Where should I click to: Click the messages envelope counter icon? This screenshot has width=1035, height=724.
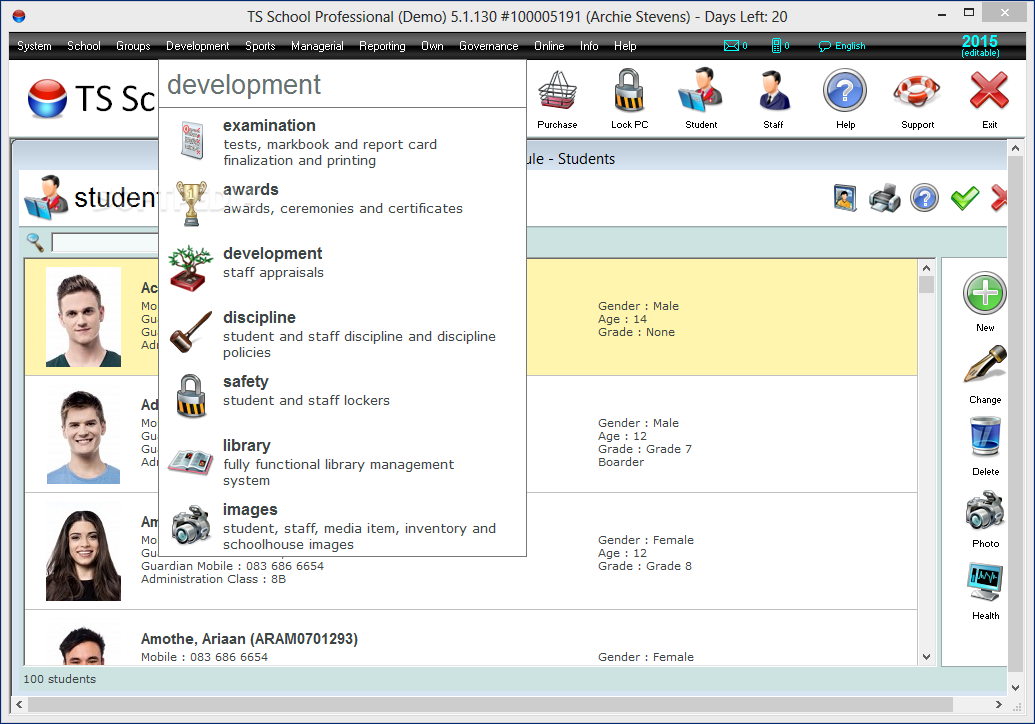(x=735, y=46)
